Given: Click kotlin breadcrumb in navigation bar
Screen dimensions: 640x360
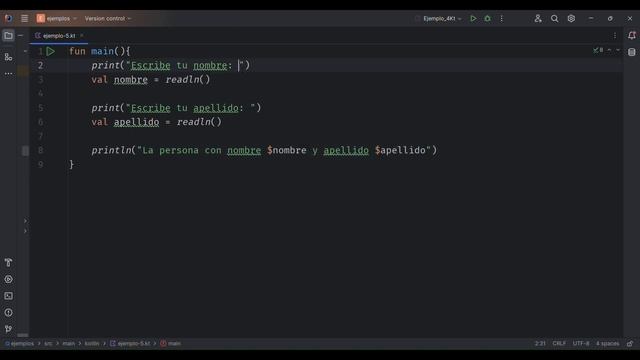Looking at the screenshot, I should tap(92, 344).
